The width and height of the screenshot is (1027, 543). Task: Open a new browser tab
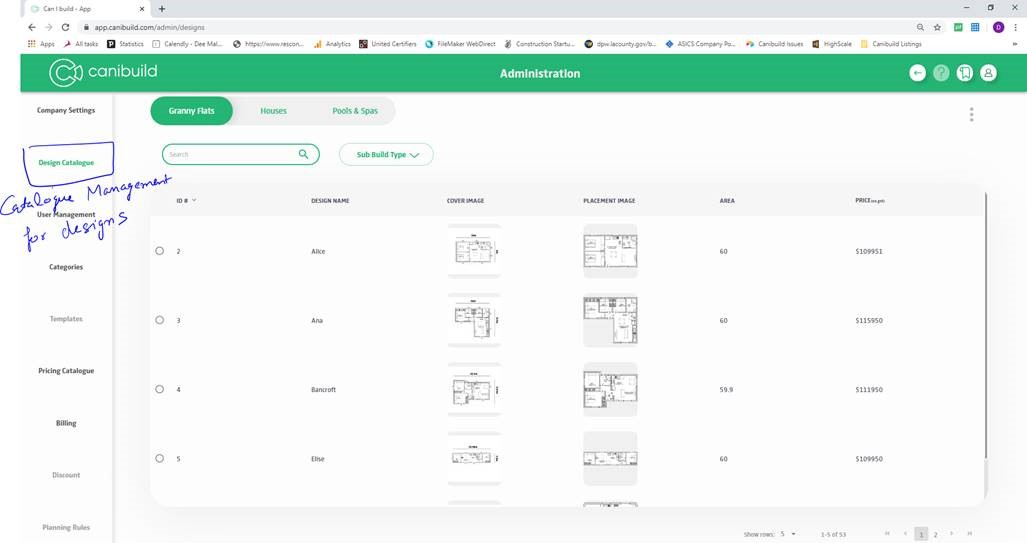tap(162, 9)
